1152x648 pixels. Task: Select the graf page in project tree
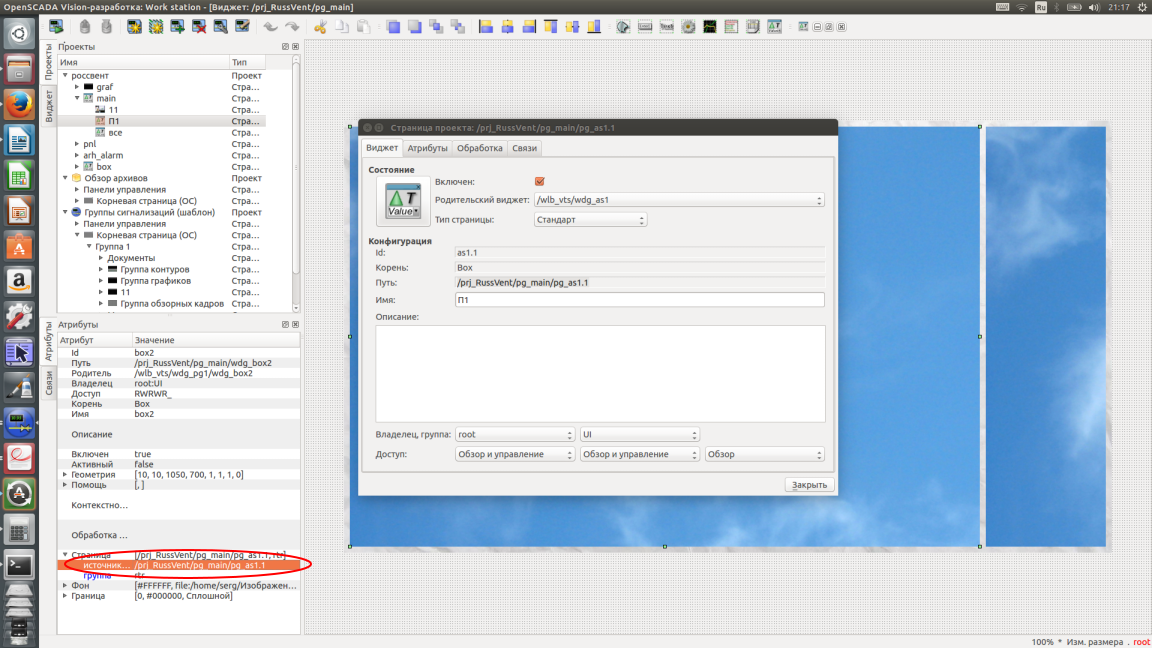104,87
